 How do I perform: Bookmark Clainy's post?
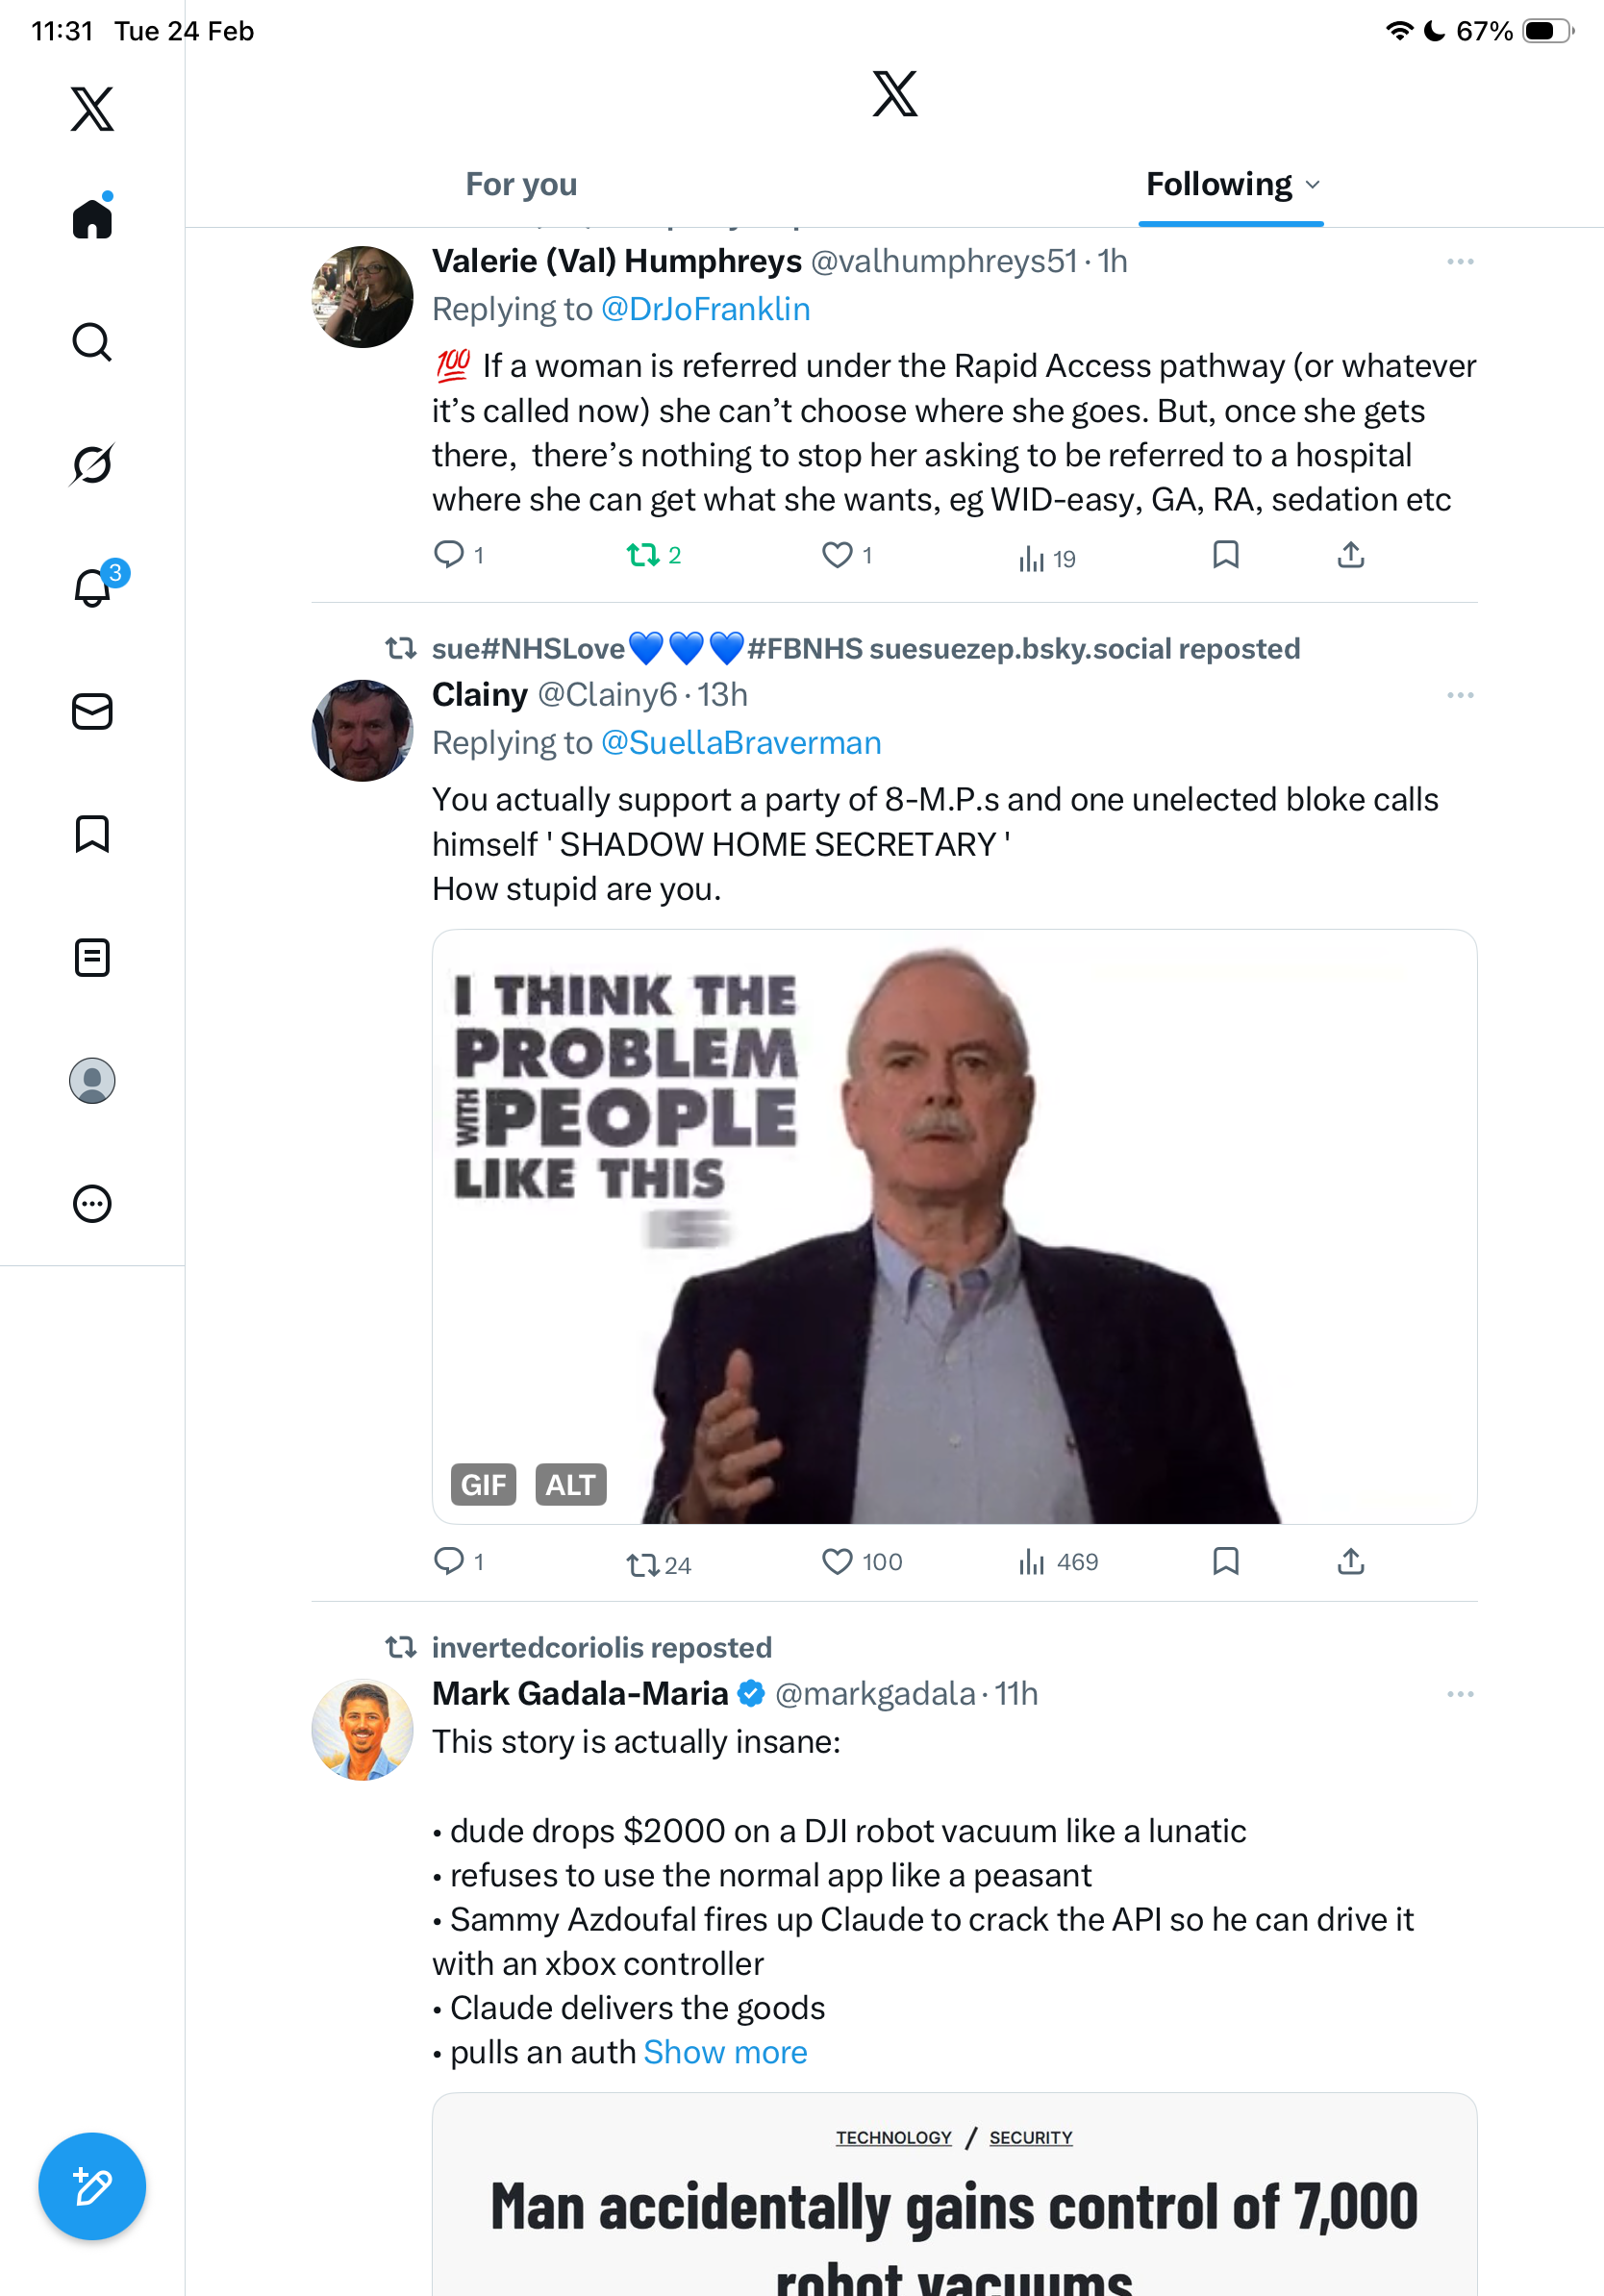click(1225, 1561)
